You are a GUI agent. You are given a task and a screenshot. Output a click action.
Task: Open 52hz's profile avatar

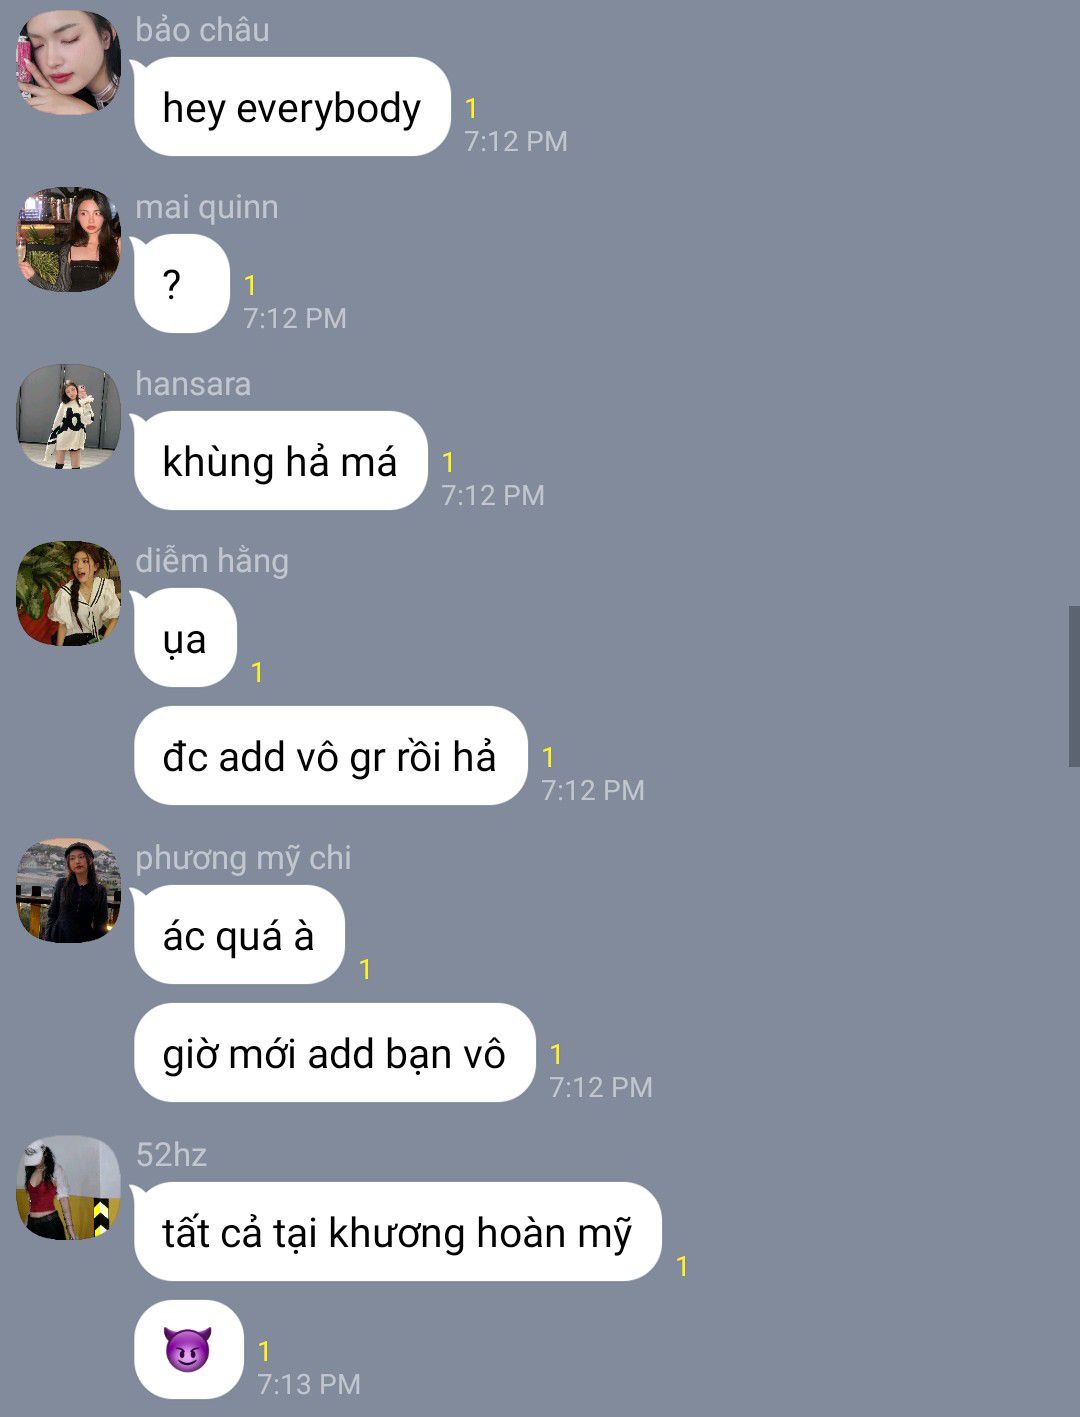[69, 1188]
